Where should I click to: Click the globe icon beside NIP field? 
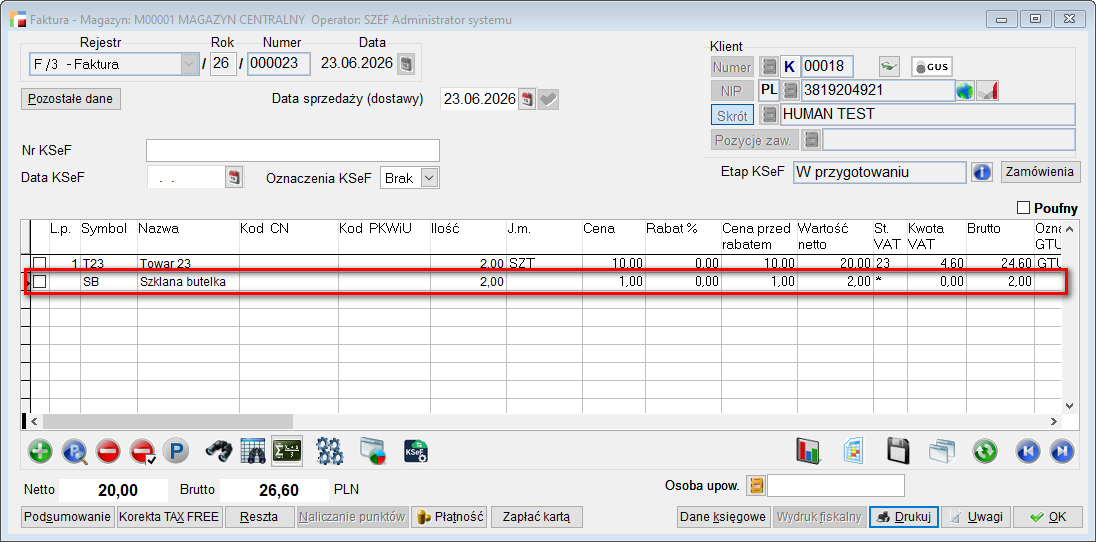965,91
